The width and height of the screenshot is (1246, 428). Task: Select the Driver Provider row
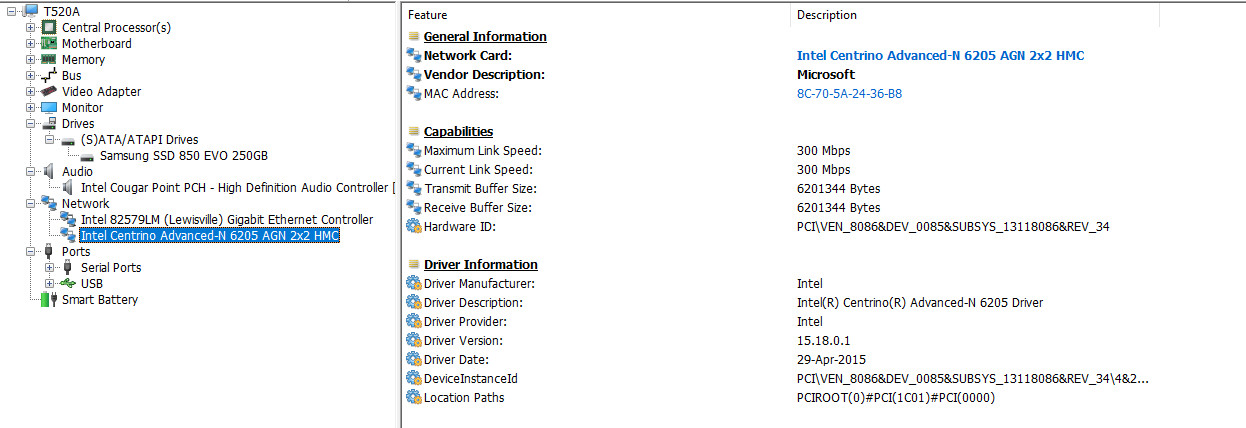(x=825, y=322)
